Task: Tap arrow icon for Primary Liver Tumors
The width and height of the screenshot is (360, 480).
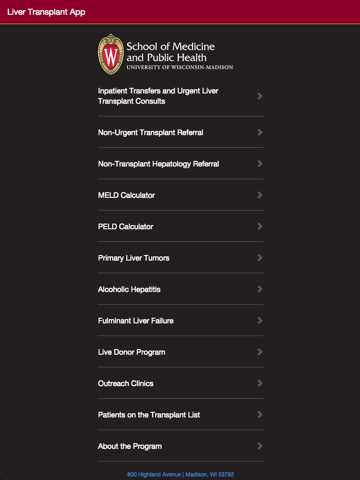Action: point(260,258)
